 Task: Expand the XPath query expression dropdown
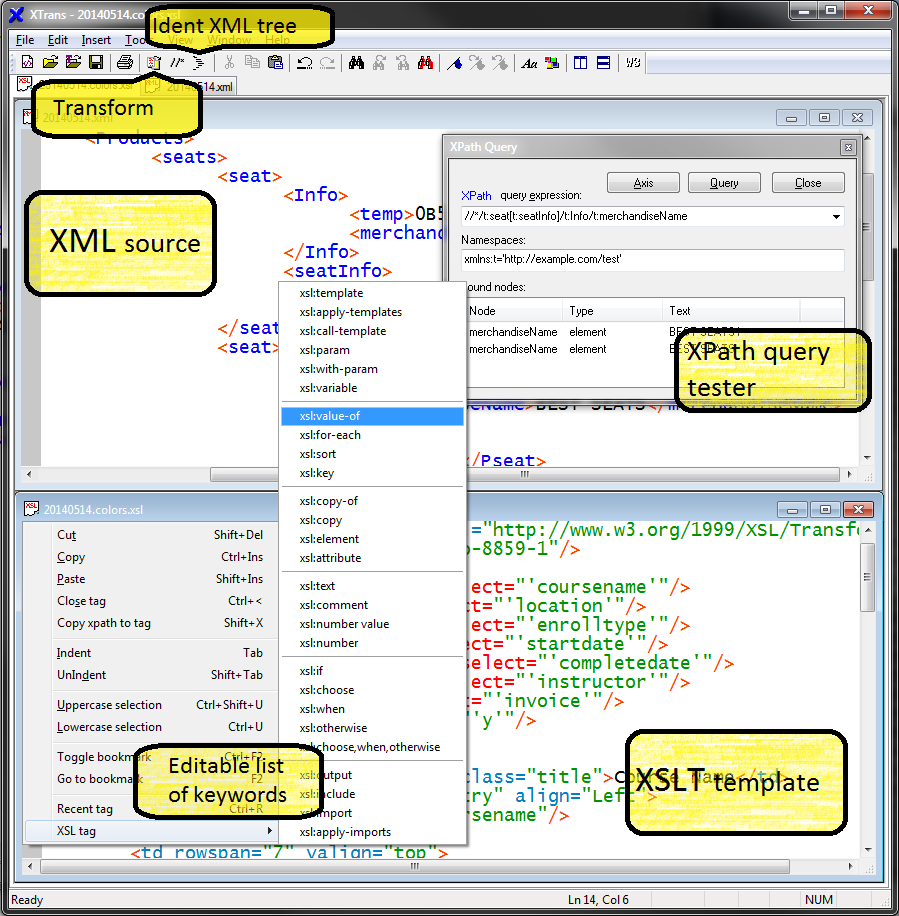(x=835, y=217)
